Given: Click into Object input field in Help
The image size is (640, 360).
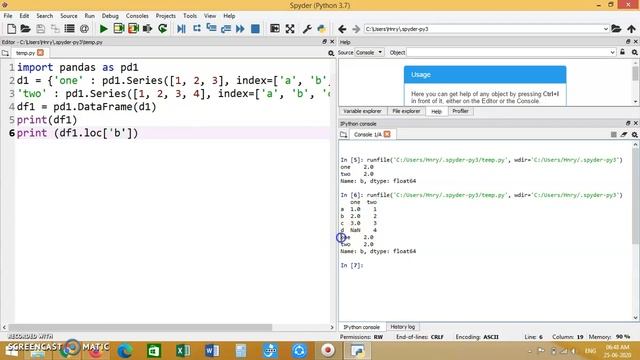Looking at the screenshot, I should point(508,52).
